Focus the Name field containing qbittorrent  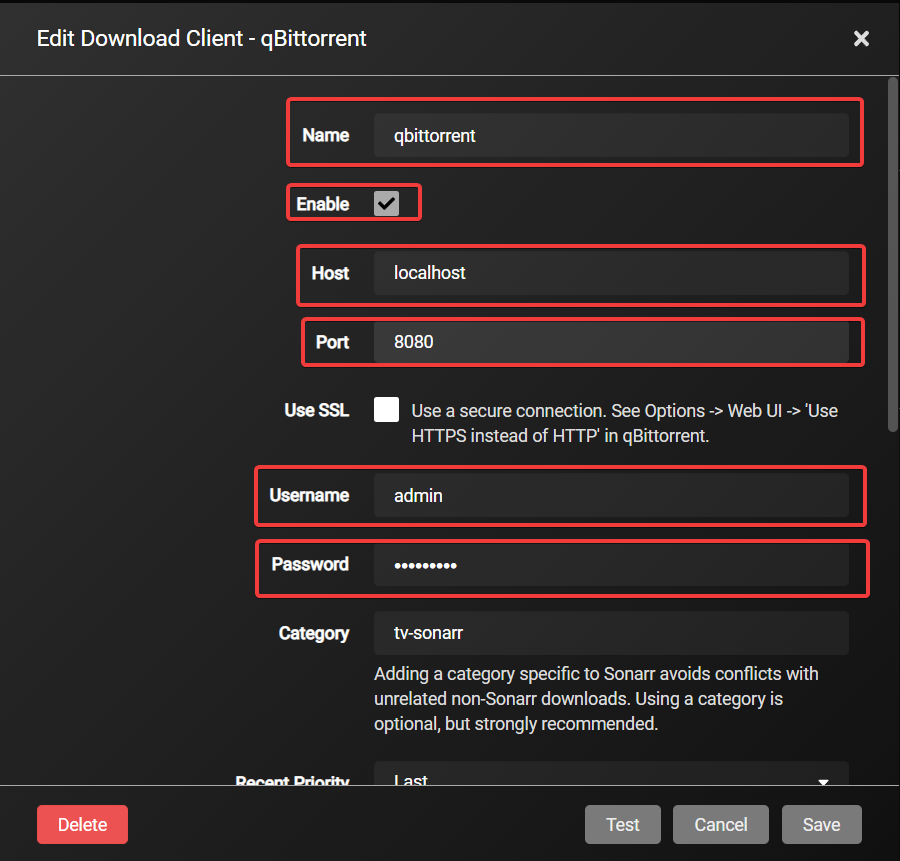611,135
